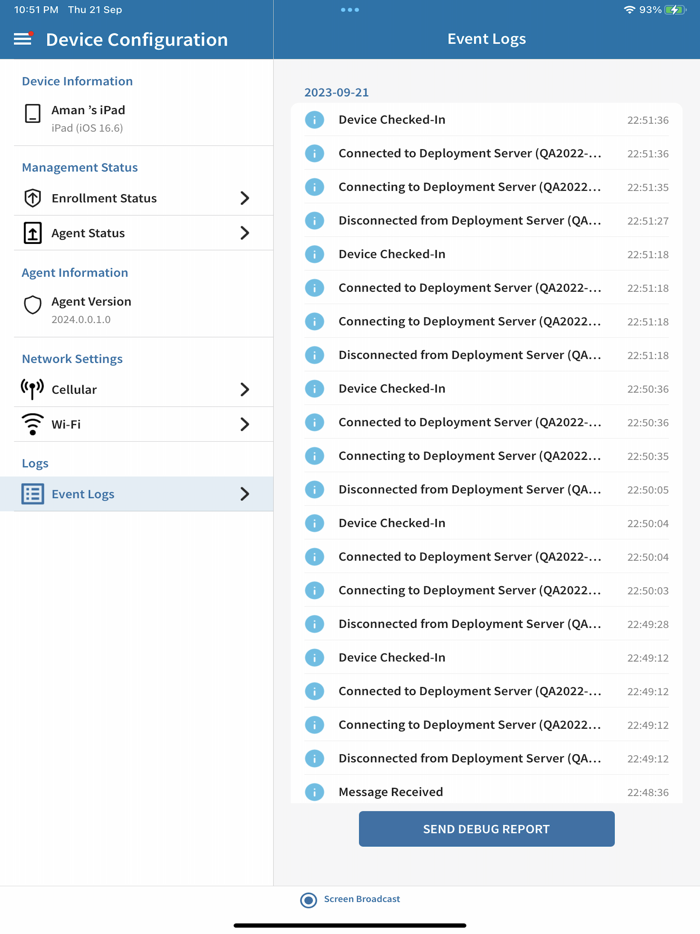Tap info icon for 22:51:36 Device Checked-In
The height and width of the screenshot is (934, 700).
[315, 120]
